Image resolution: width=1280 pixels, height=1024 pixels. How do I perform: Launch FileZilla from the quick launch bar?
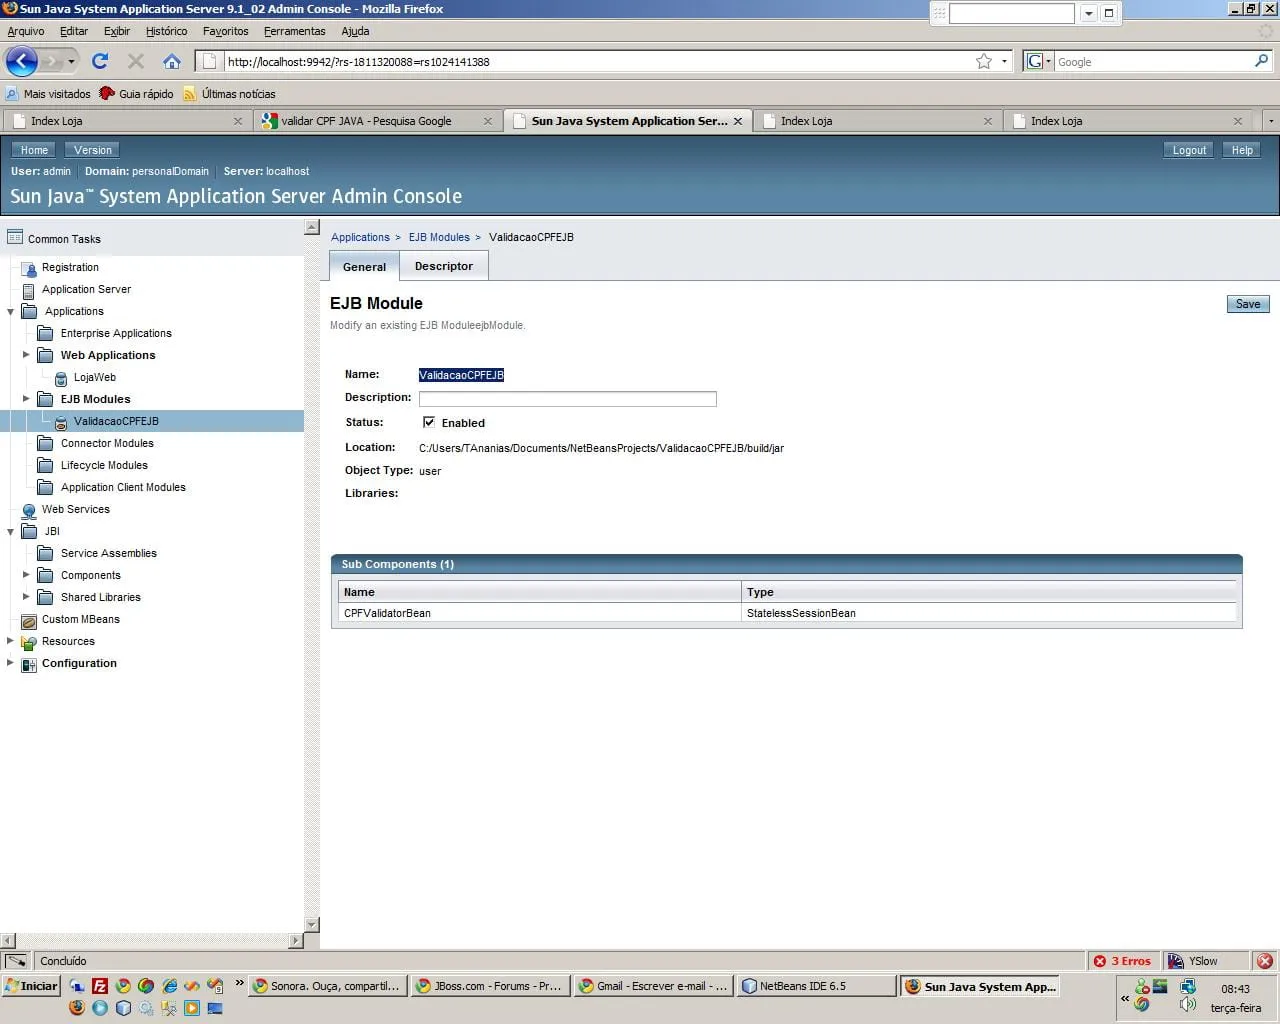(x=100, y=986)
